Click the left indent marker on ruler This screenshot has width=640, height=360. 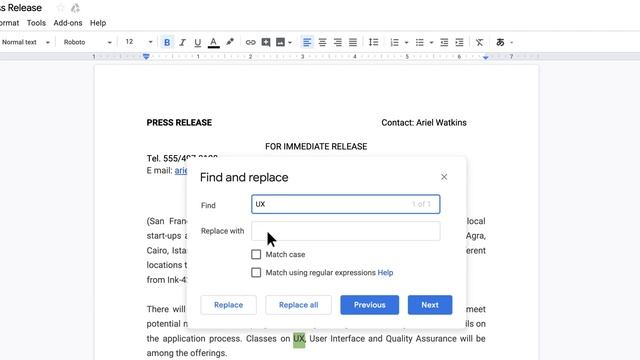(146, 57)
